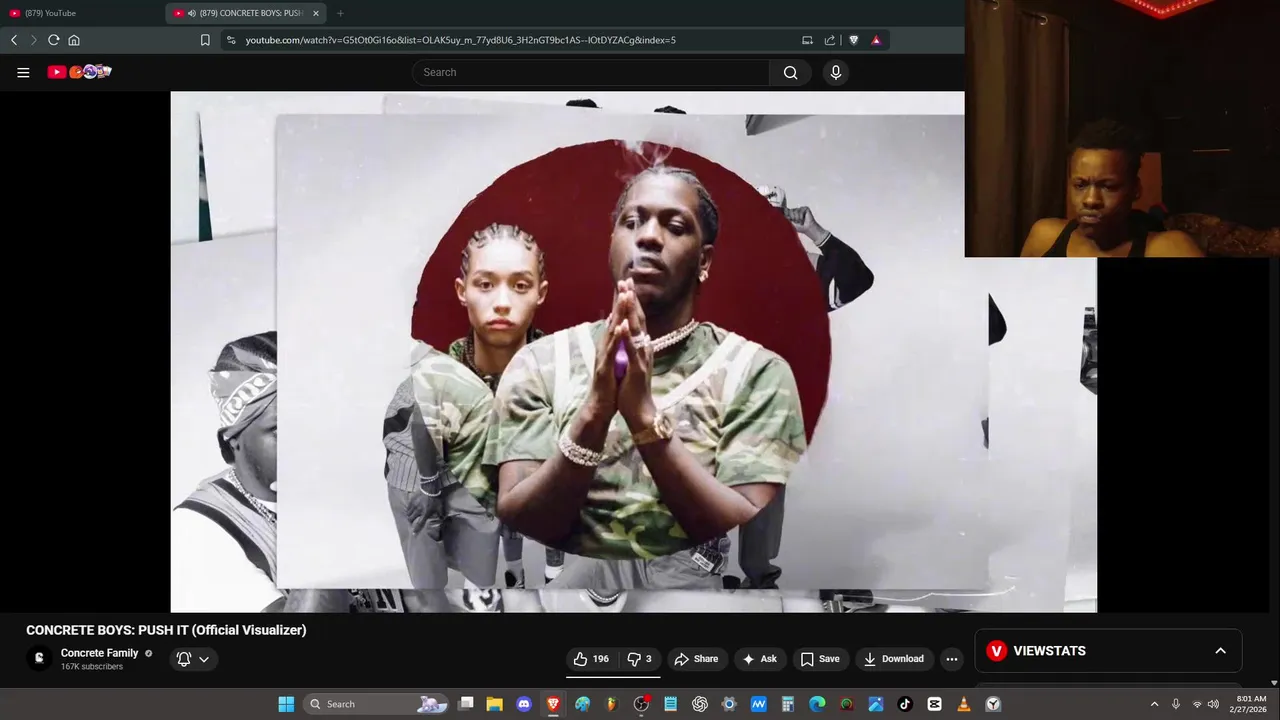
Task: Collapse the VIEWSTATS panel chevron
Action: 1220,651
